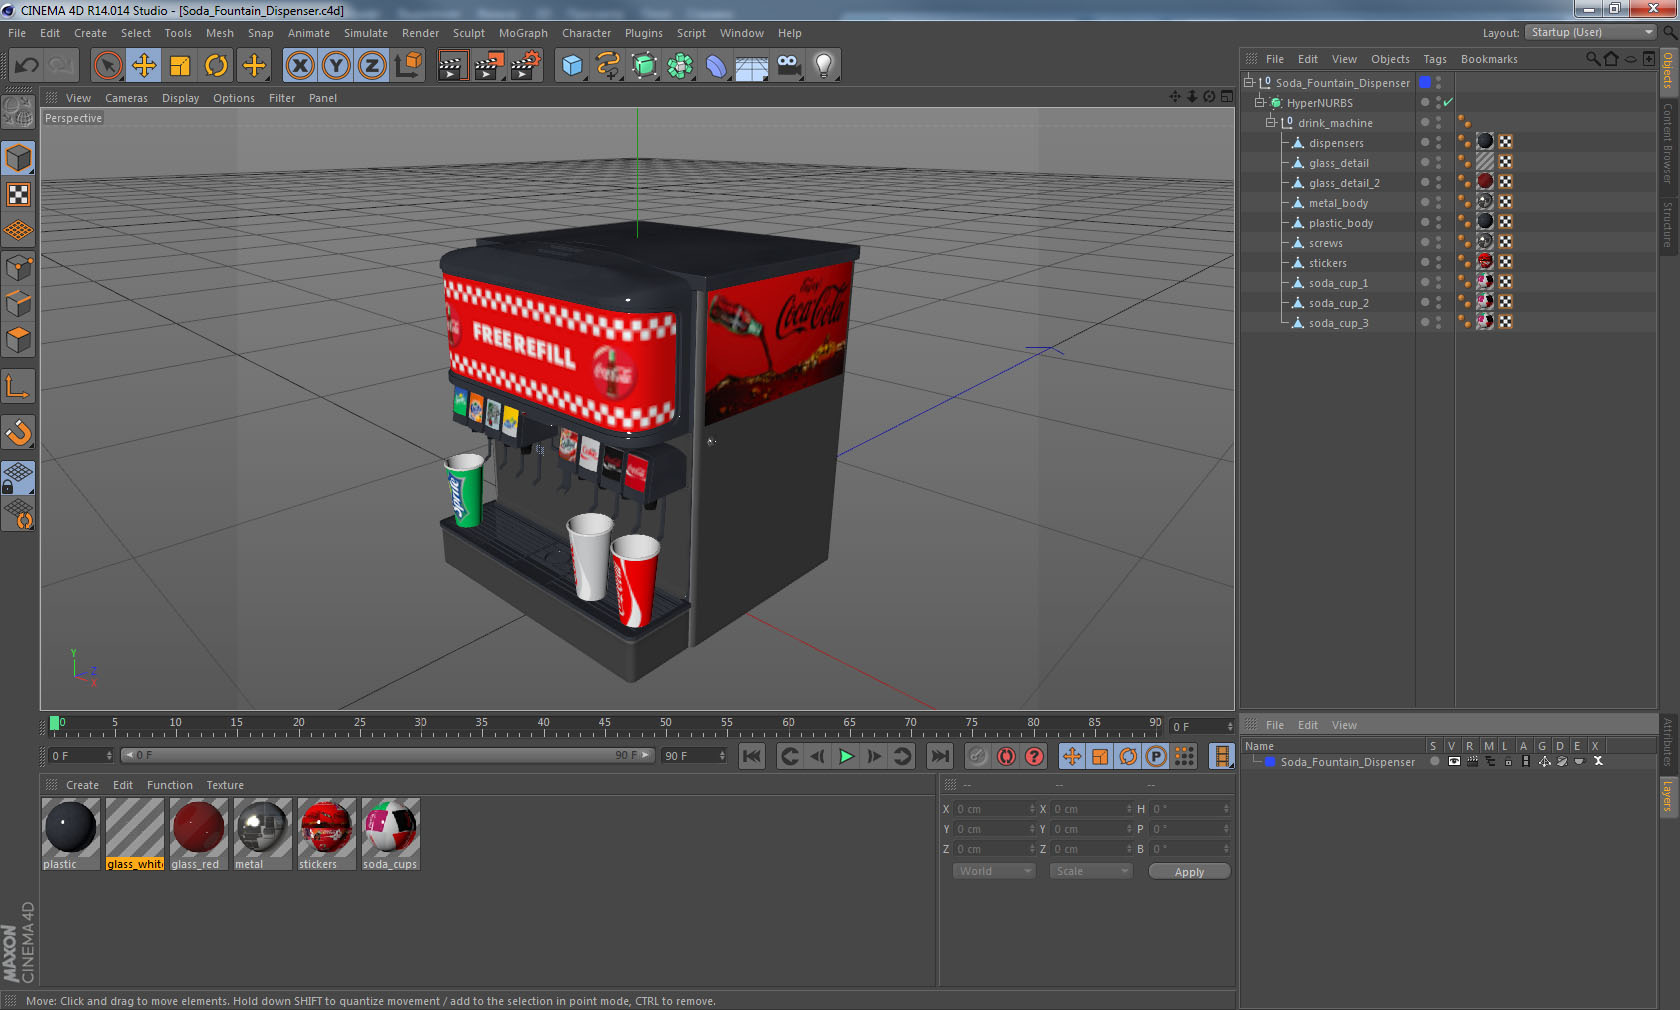The height and width of the screenshot is (1010, 1680).
Task: Toggle the world coordinate system icon
Action: 408,66
